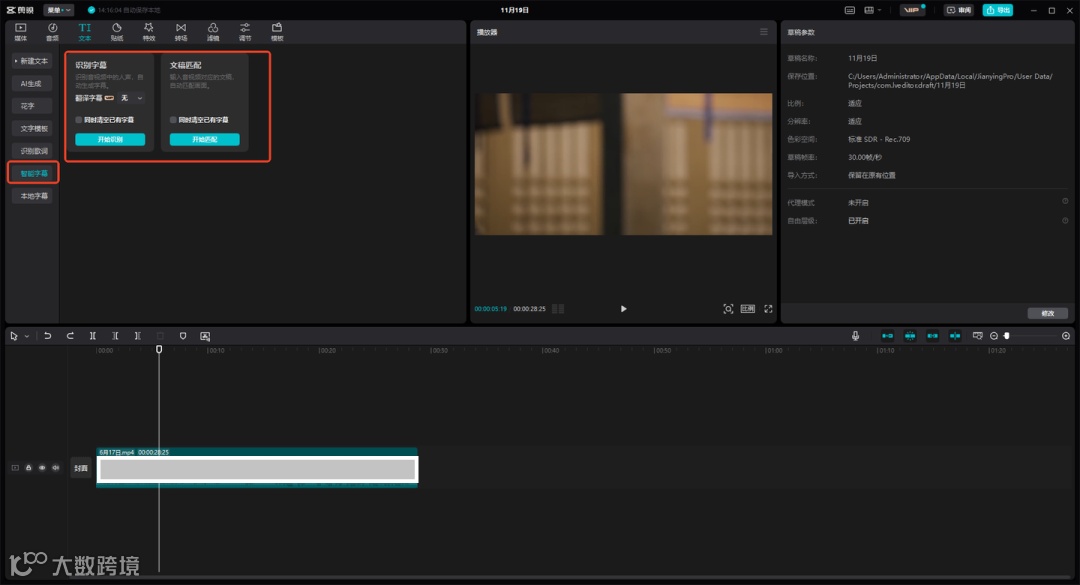Select the 6月17日.mp4 clip on timeline

257,468
